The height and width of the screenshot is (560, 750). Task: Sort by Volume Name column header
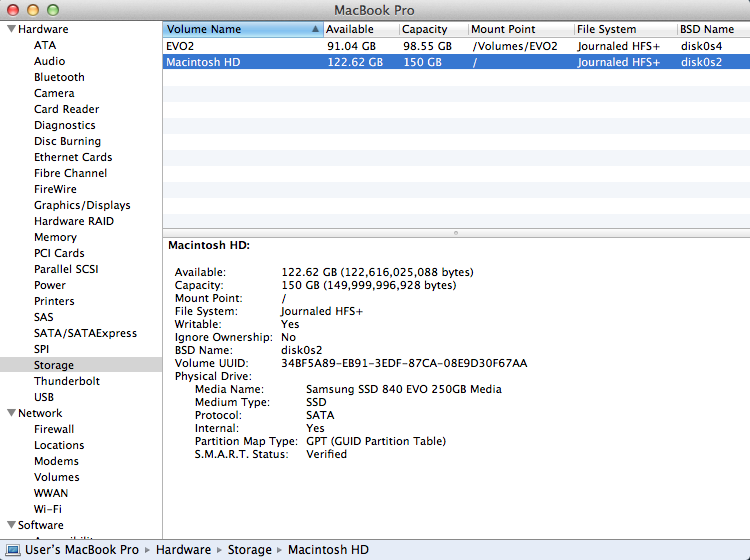pos(243,29)
